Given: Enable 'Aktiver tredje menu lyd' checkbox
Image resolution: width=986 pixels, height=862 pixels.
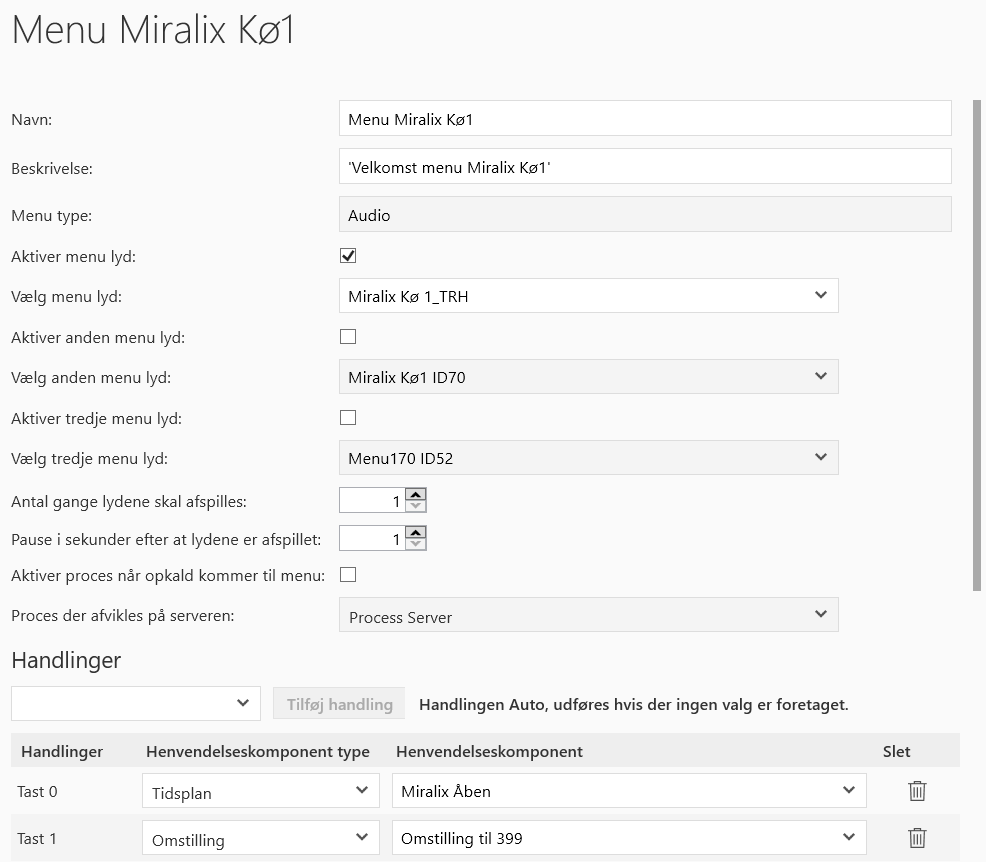Looking at the screenshot, I should (348, 418).
